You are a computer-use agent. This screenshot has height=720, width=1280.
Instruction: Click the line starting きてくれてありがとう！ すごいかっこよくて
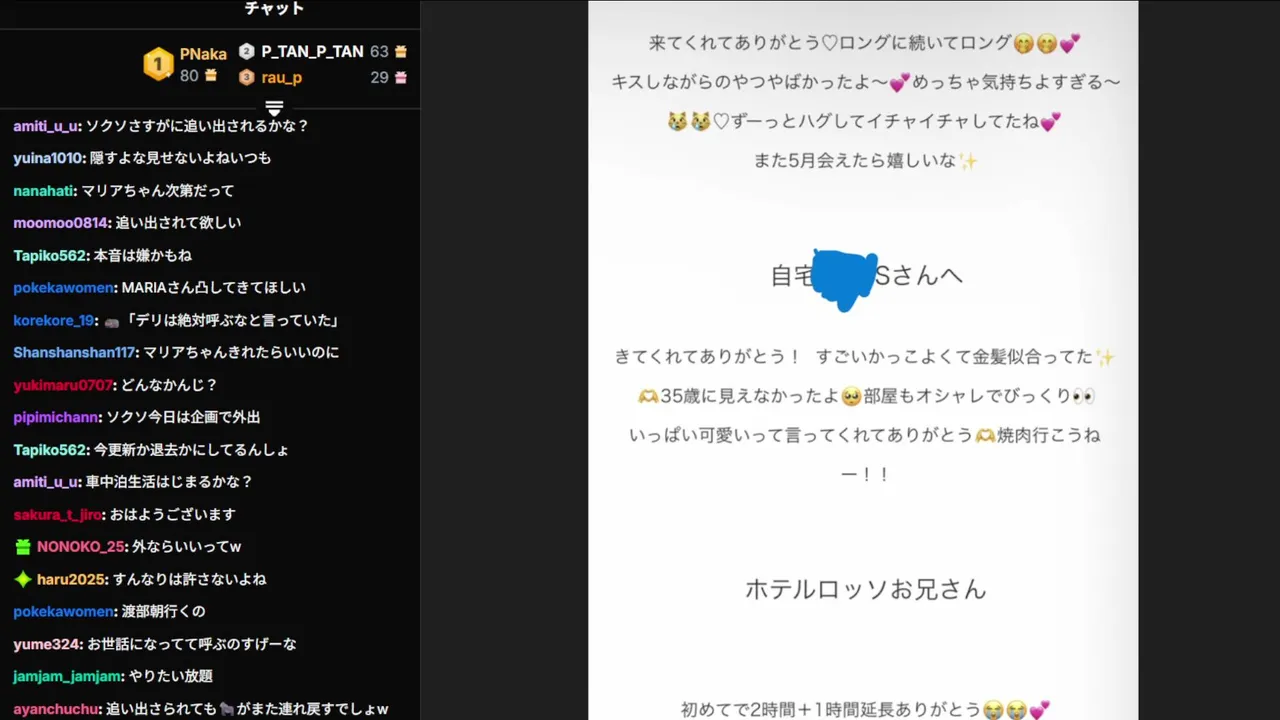[865, 357]
